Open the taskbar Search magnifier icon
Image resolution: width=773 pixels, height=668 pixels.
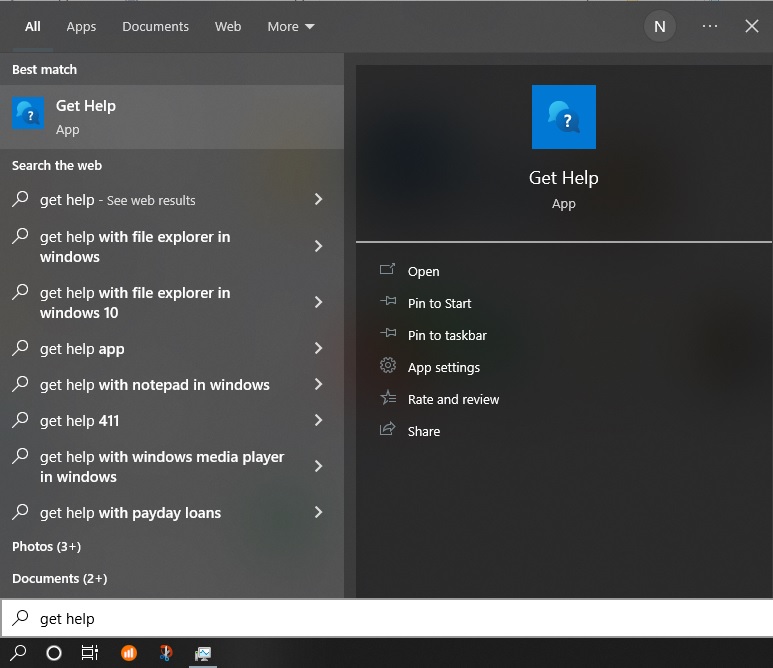(x=18, y=653)
